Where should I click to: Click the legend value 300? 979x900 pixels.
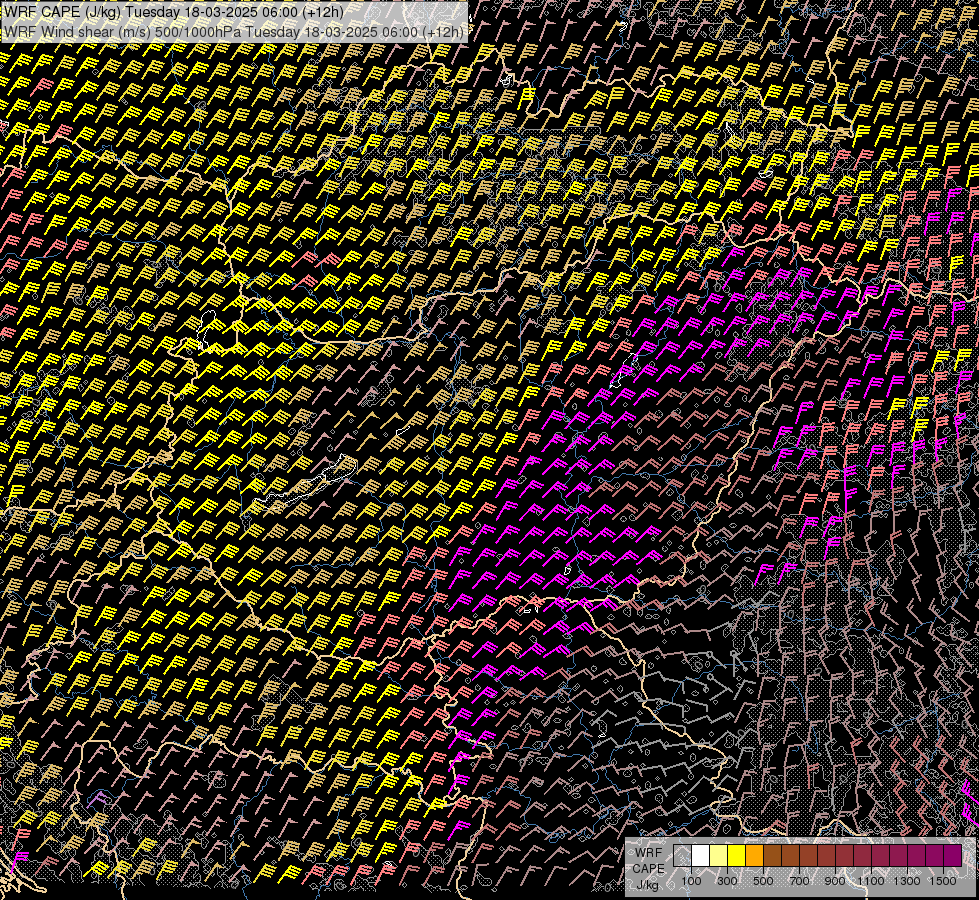click(727, 881)
